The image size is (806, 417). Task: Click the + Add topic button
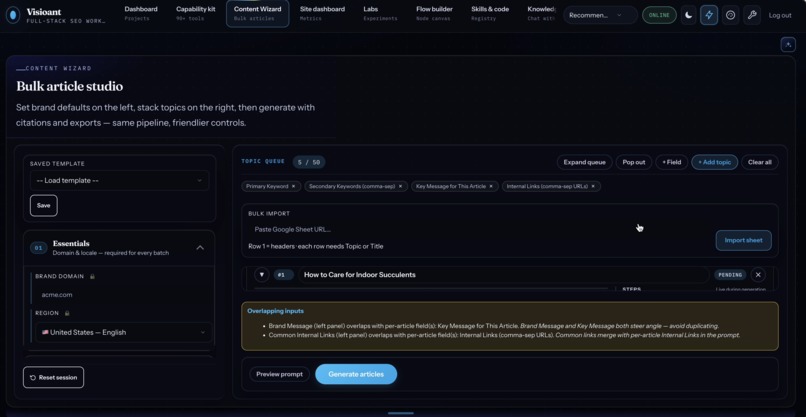click(715, 162)
